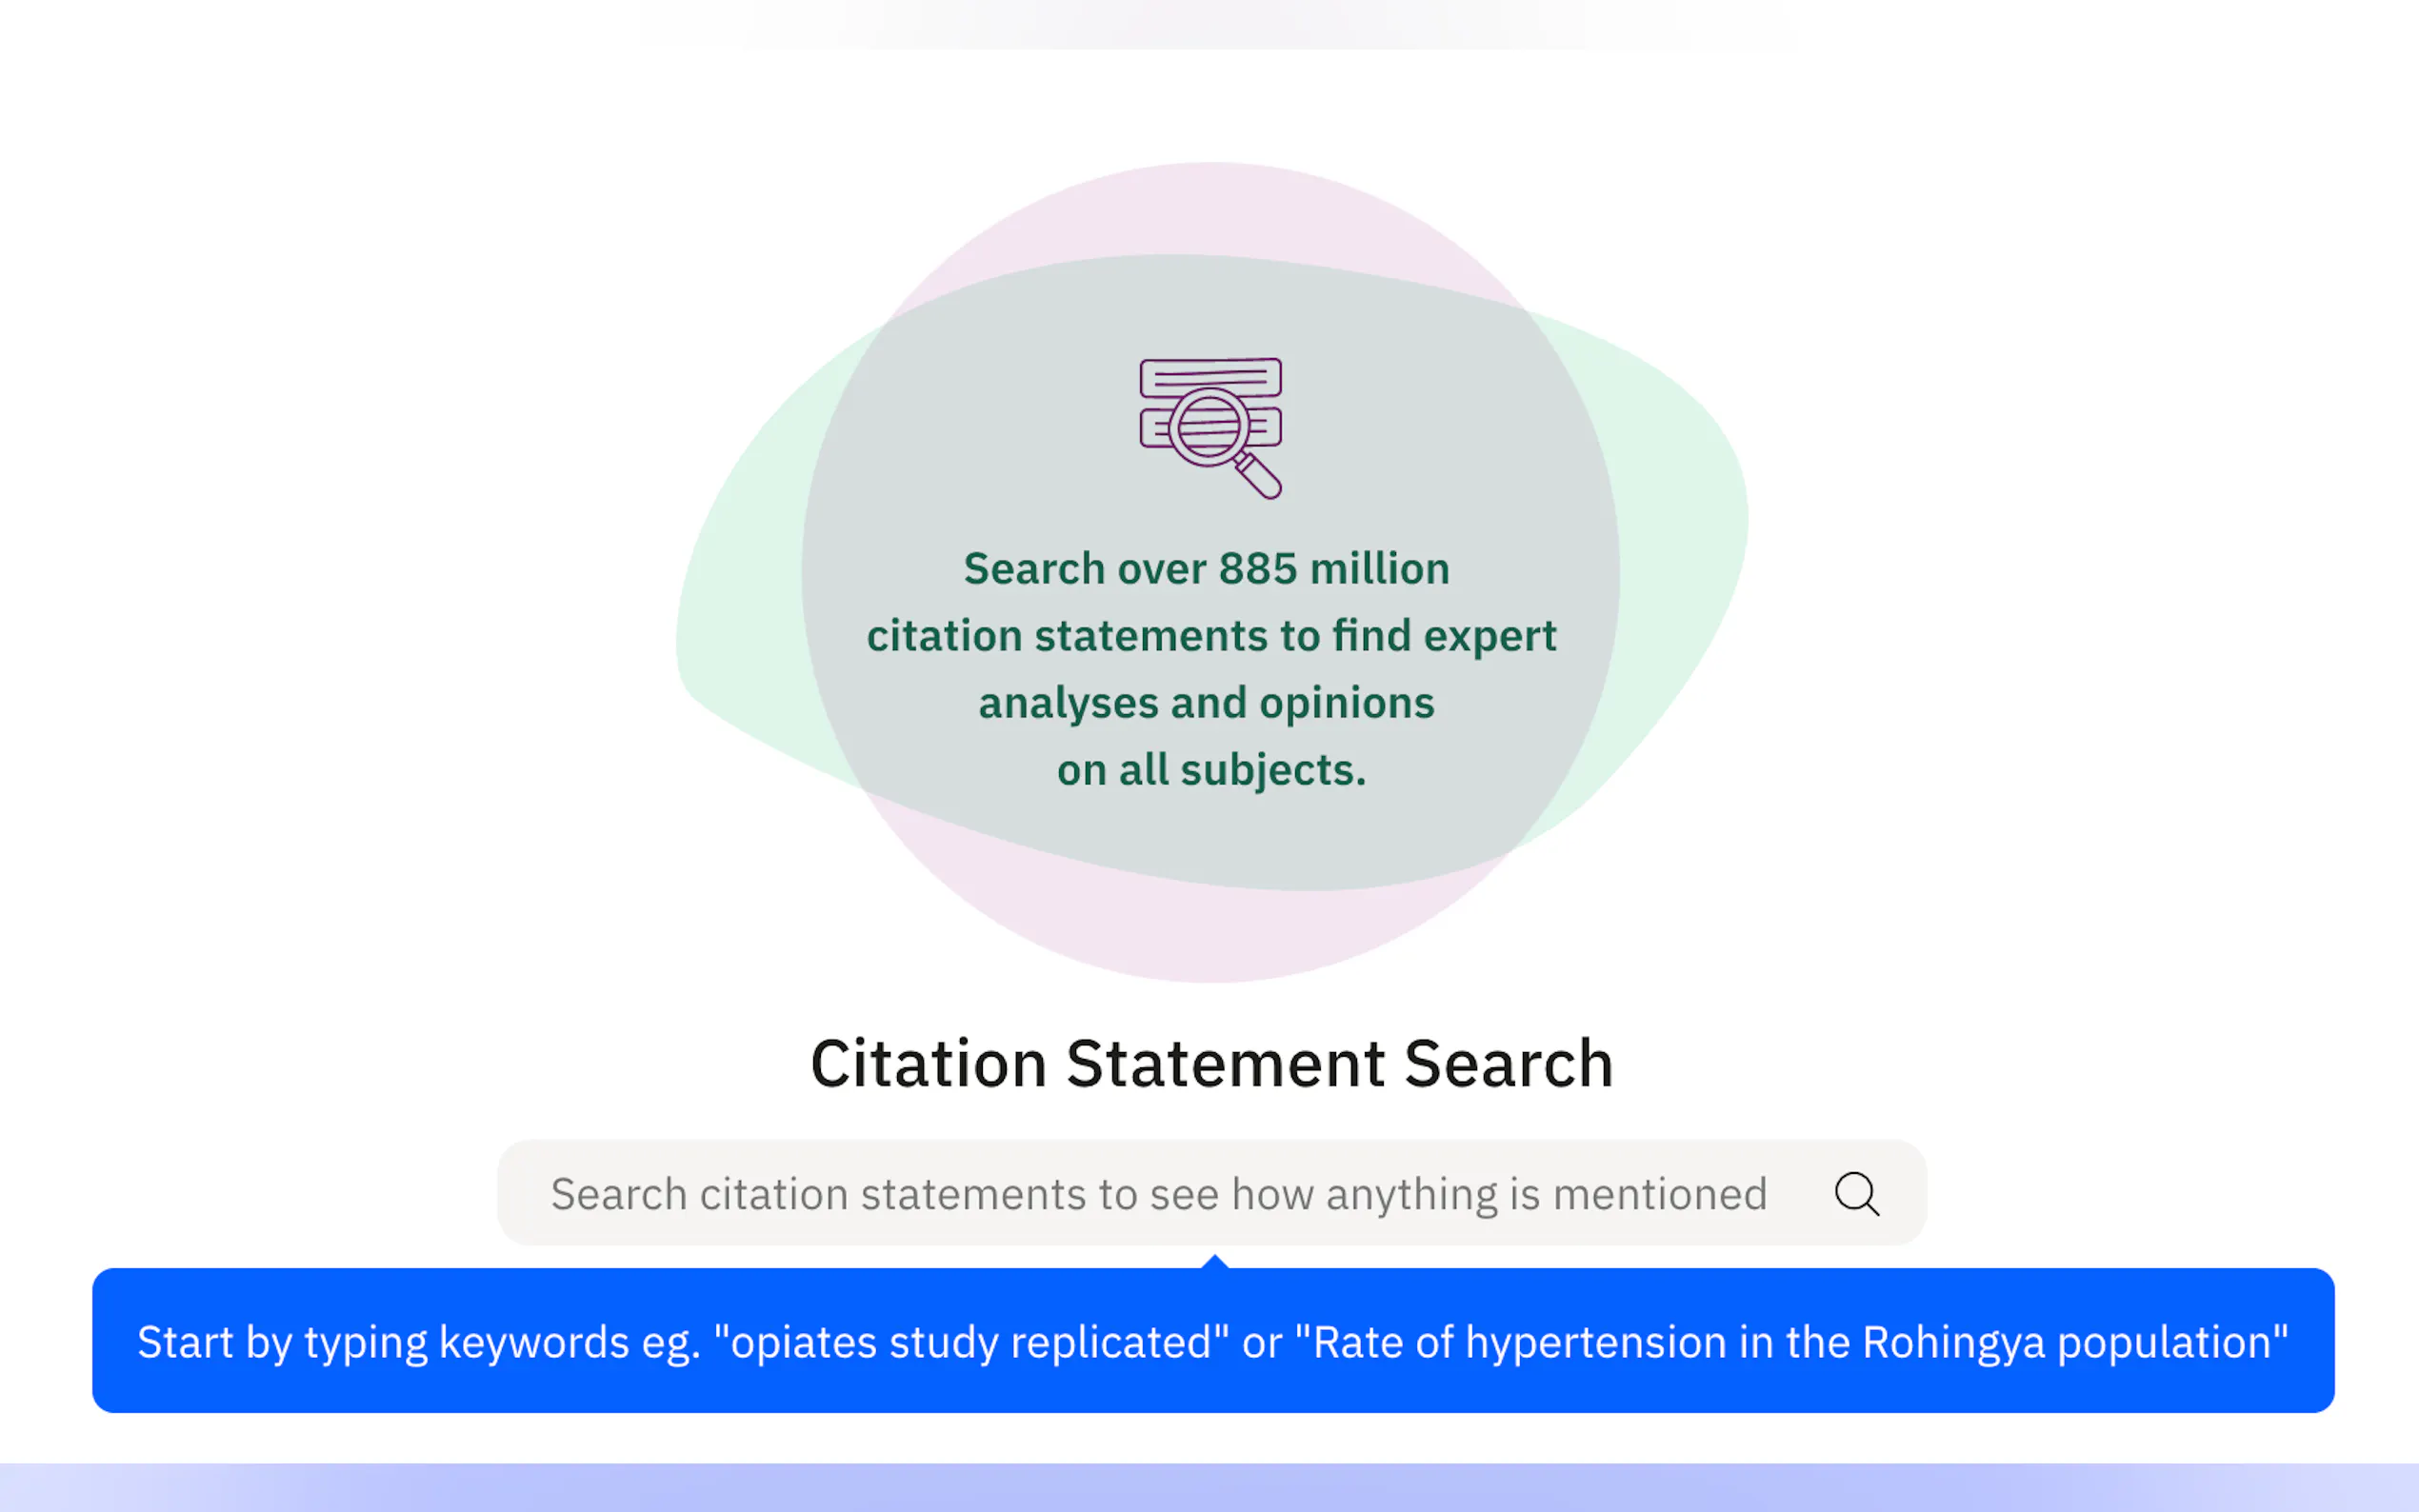This screenshot has width=2419, height=1512.
Task: Click the top document bar in illustration
Action: click(x=1210, y=375)
